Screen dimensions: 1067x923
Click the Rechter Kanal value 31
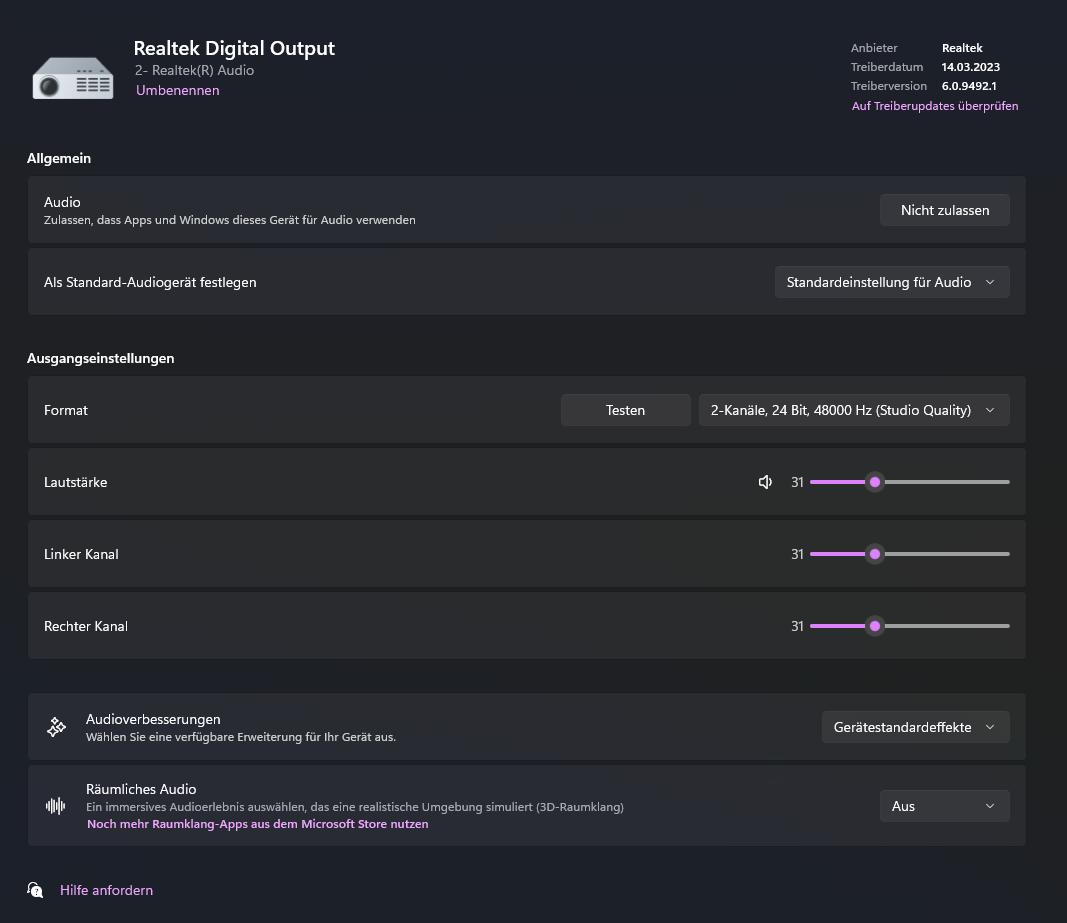798,627
